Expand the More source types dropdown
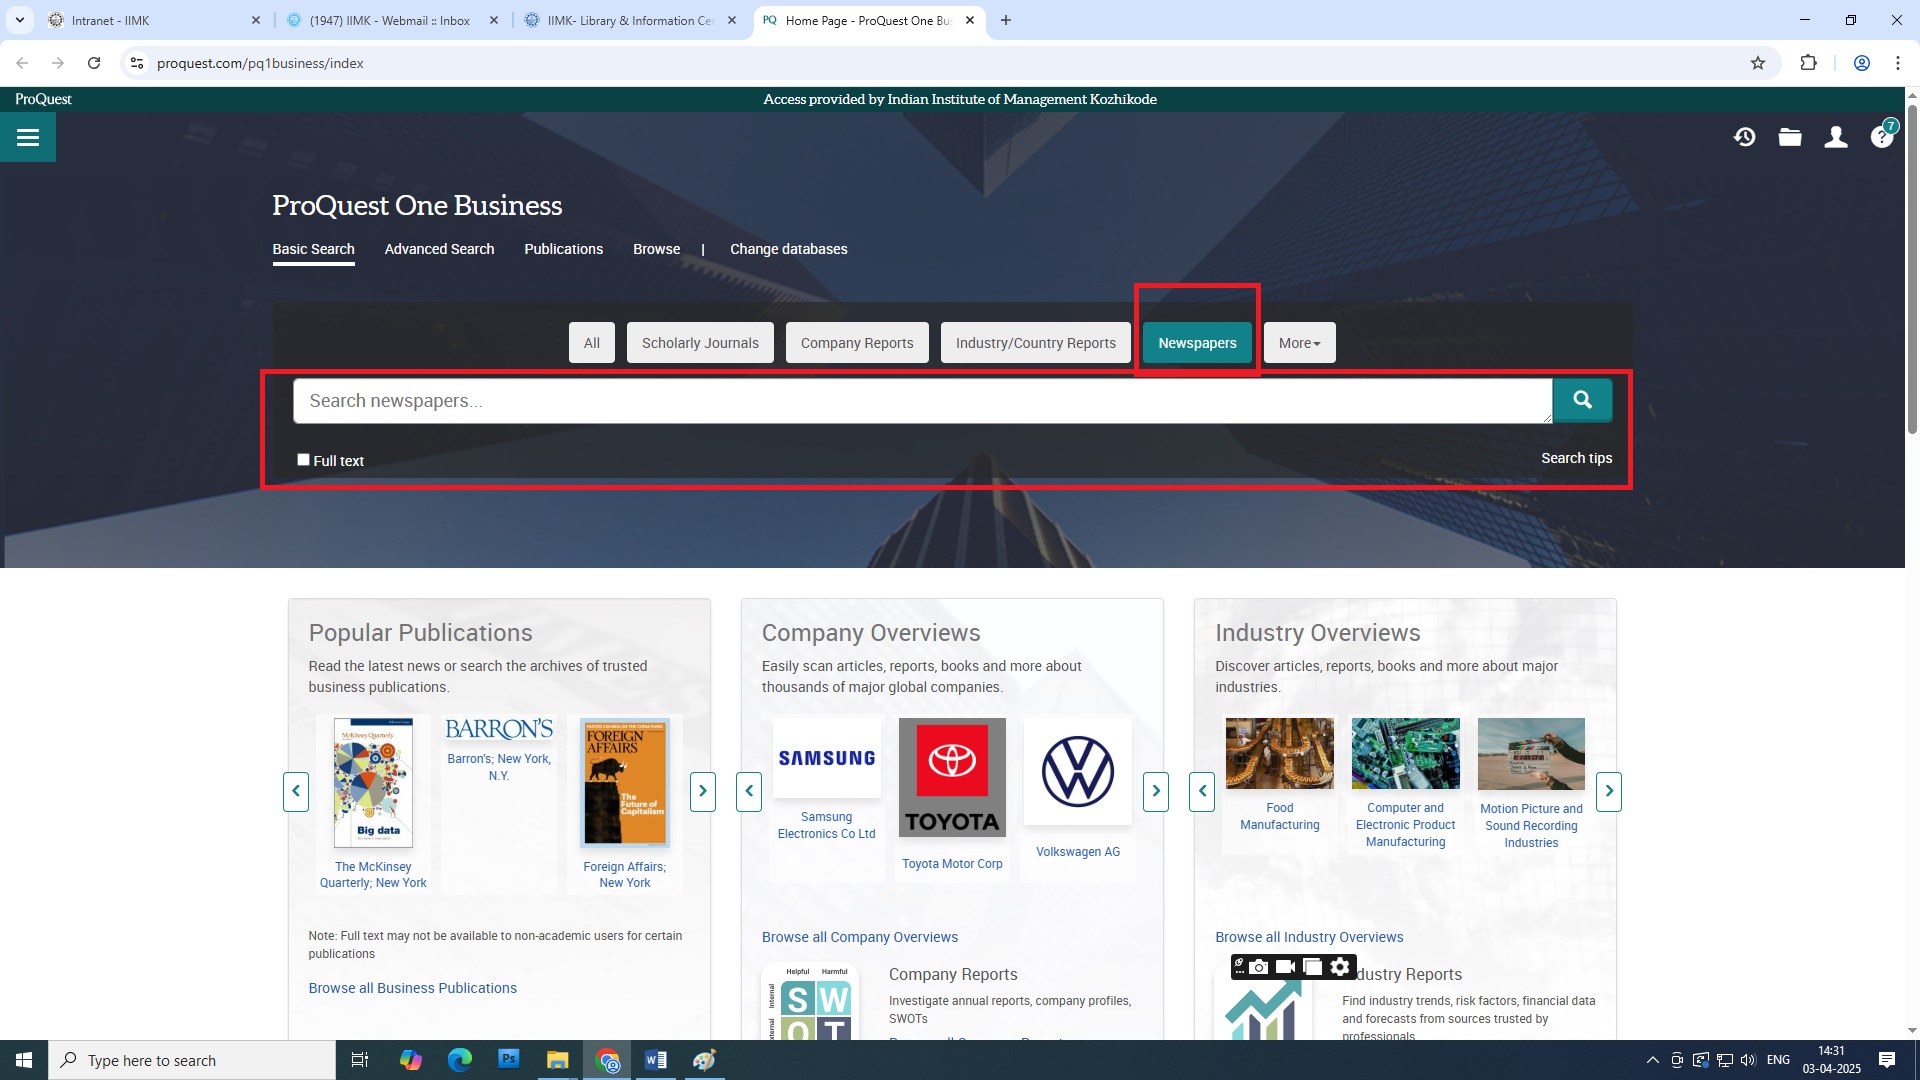 (x=1299, y=343)
